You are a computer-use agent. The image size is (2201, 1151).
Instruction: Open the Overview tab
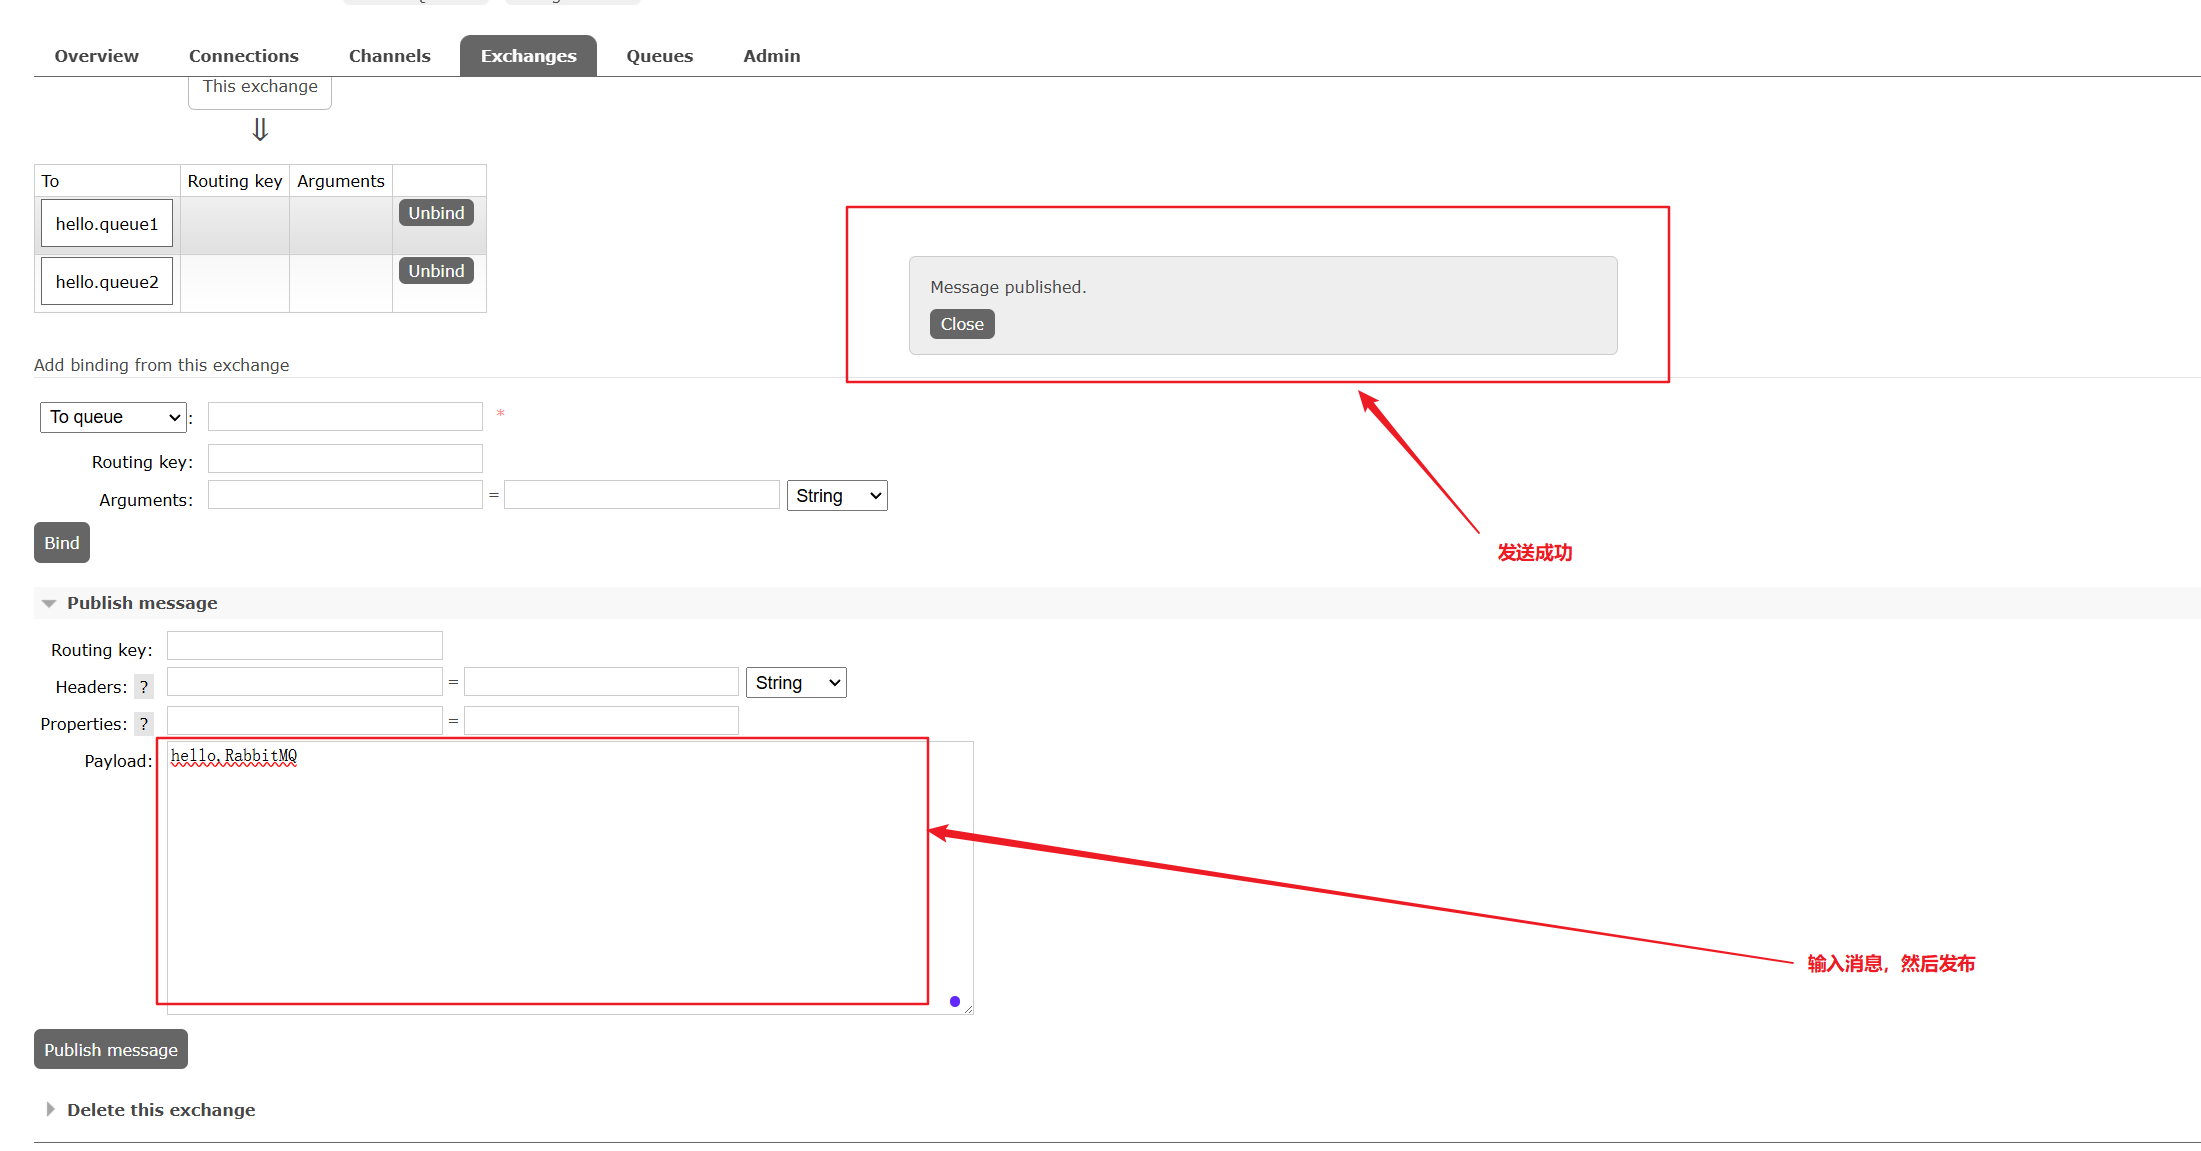point(96,56)
